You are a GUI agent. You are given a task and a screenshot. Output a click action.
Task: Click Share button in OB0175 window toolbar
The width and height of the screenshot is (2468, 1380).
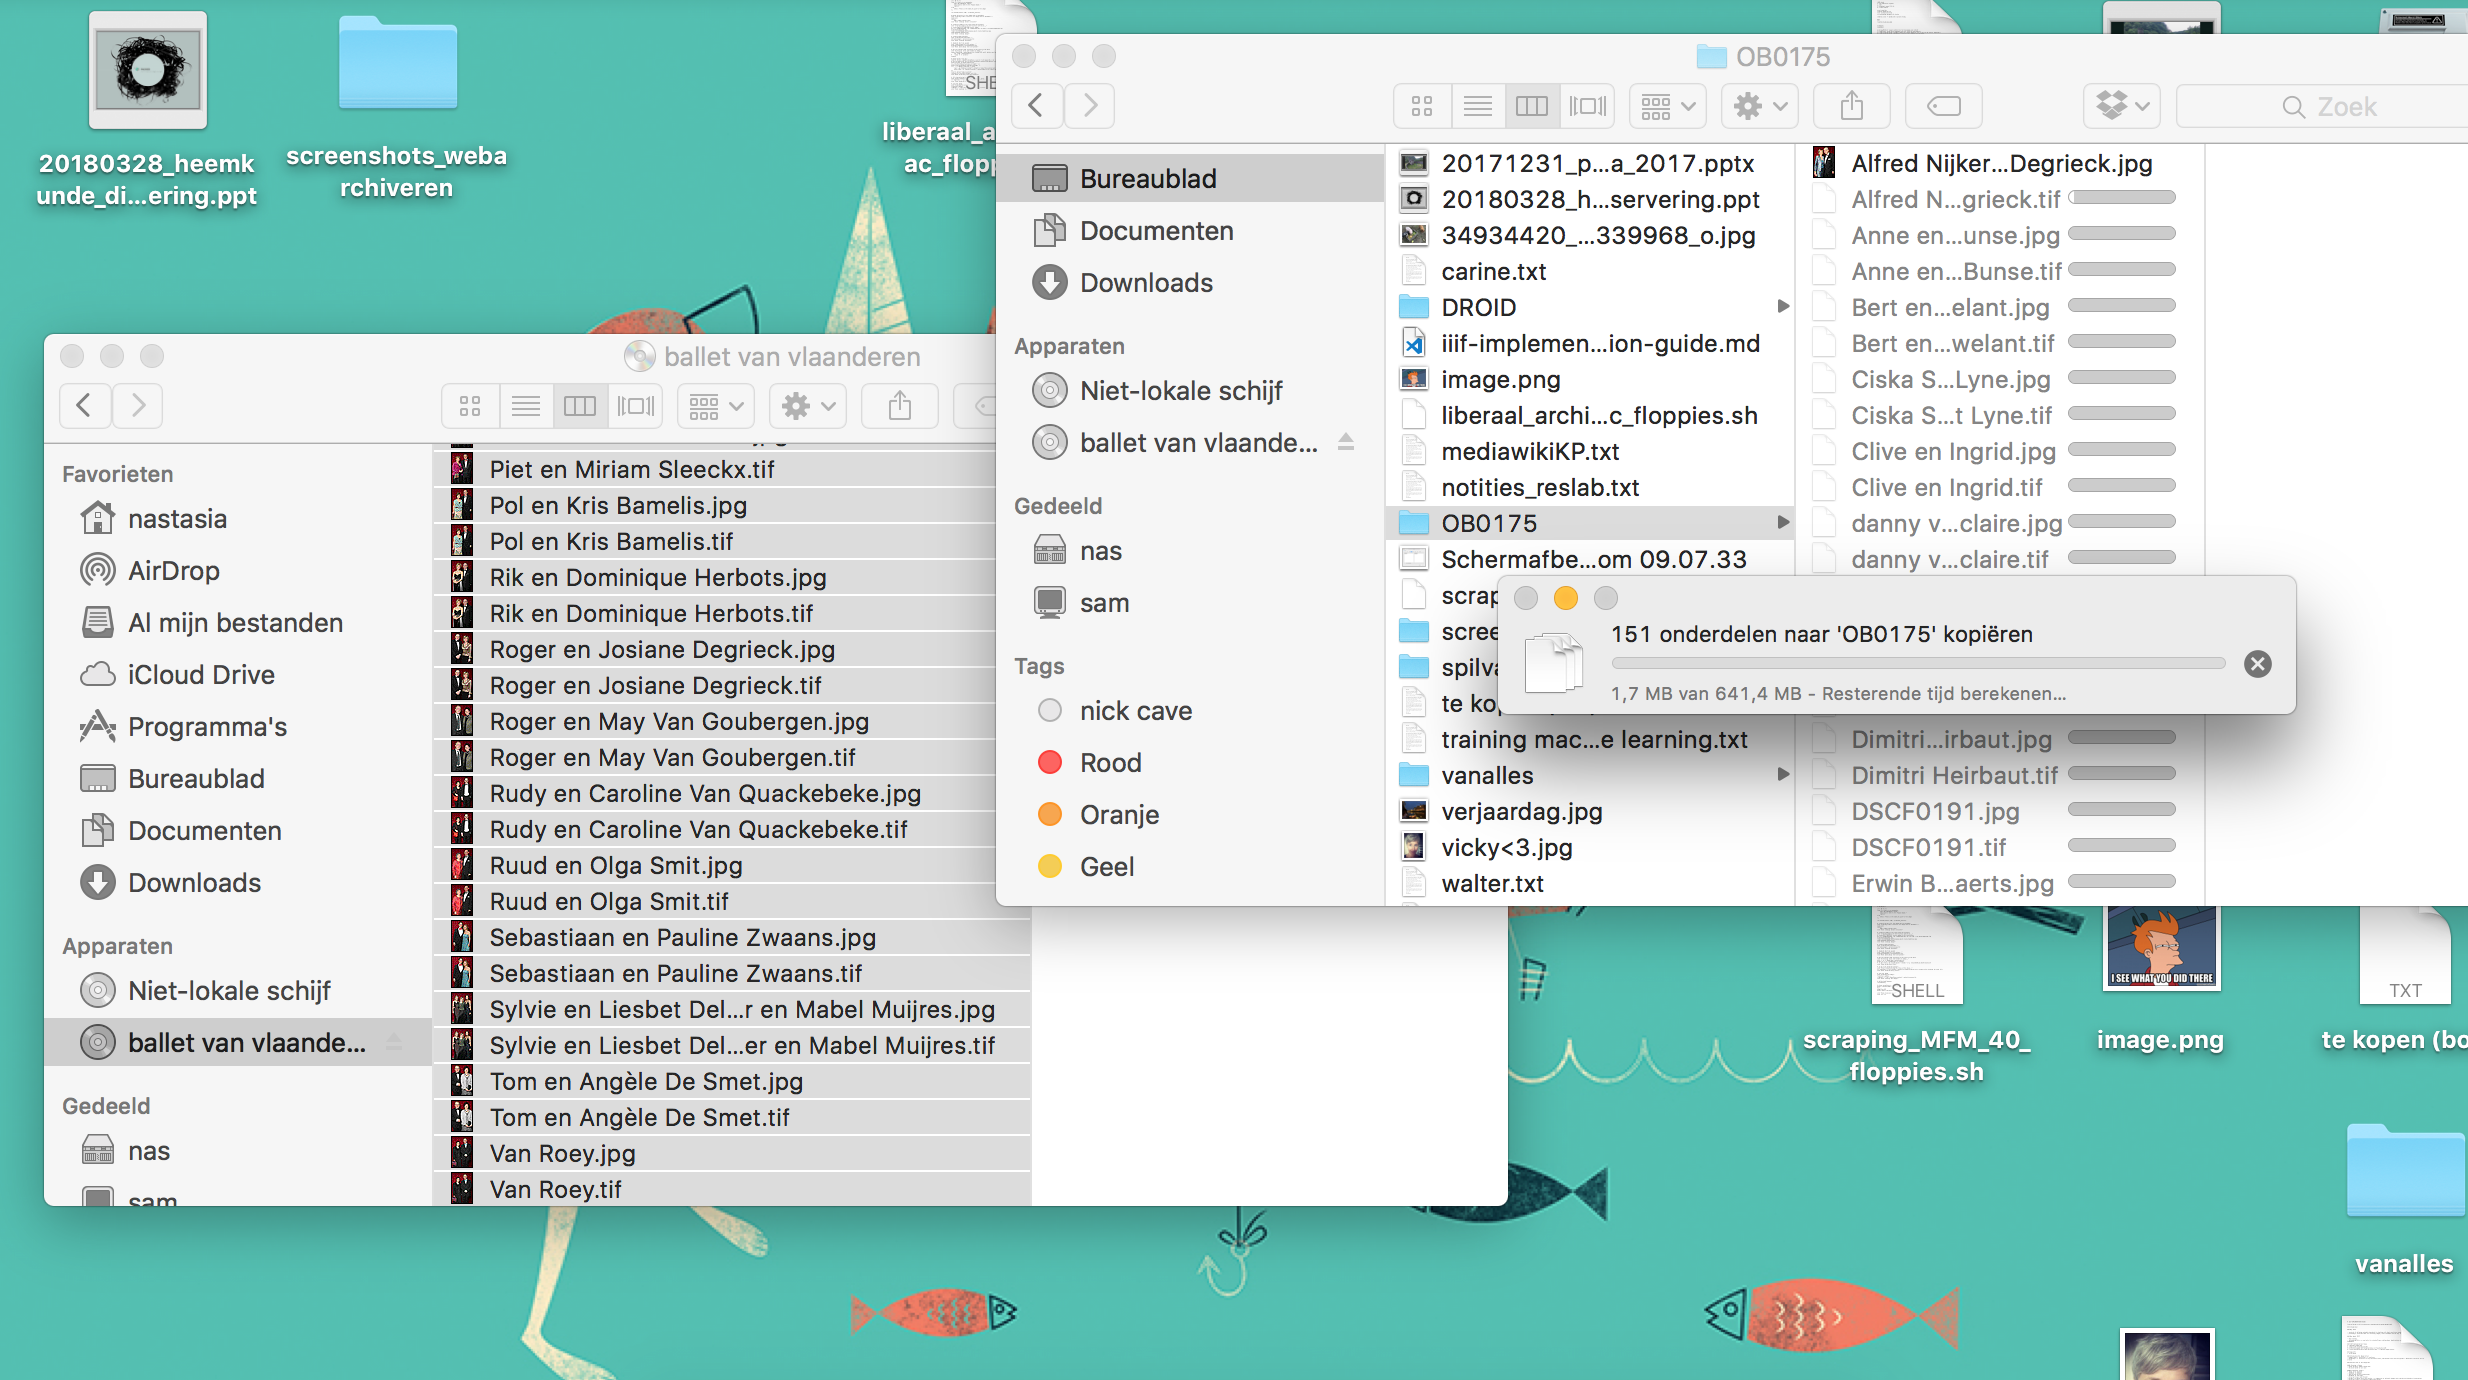pos(1852,106)
